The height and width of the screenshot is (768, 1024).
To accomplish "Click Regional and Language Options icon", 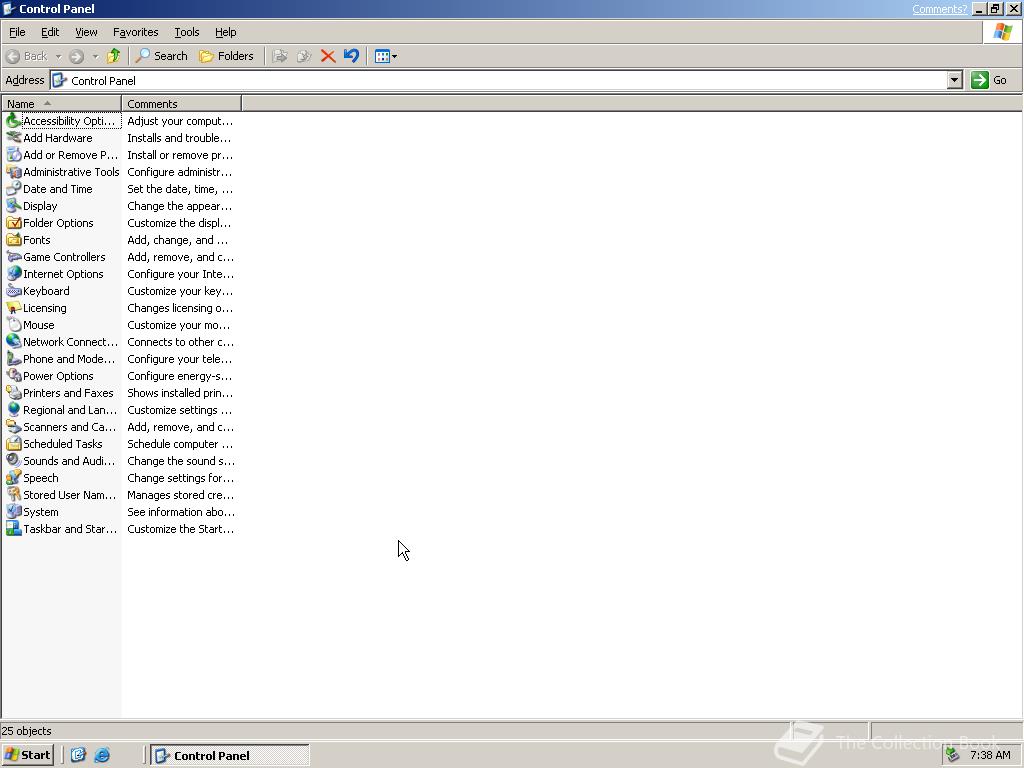I will coord(13,409).
